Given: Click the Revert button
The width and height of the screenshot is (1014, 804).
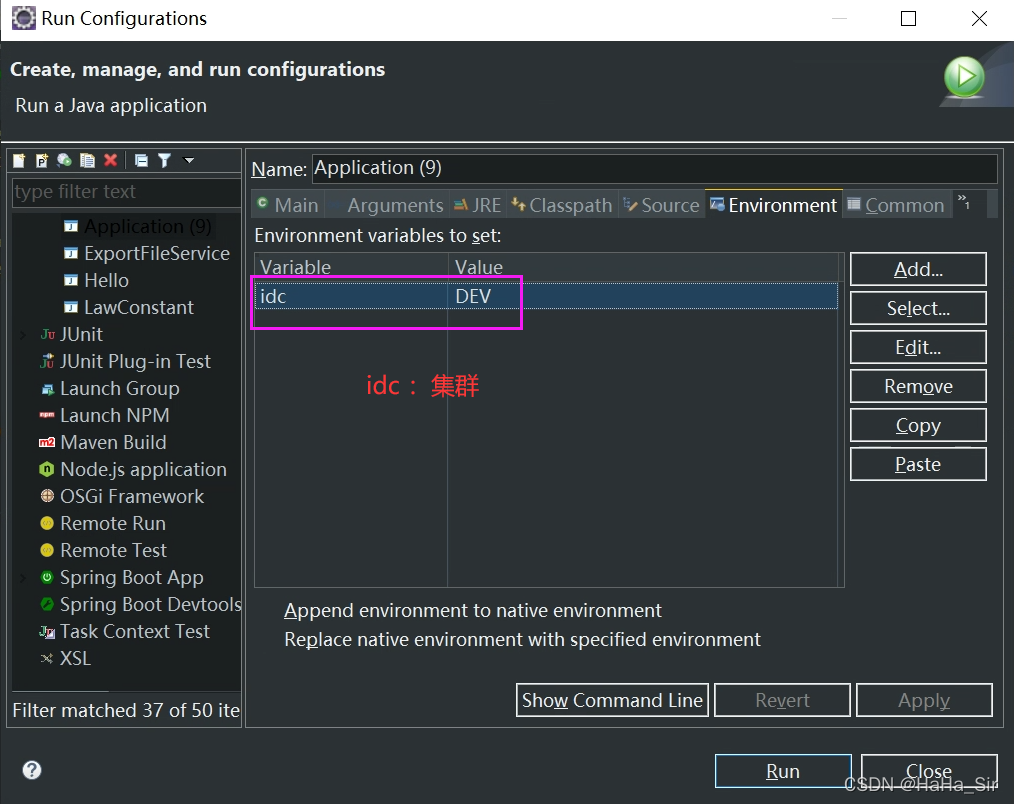Looking at the screenshot, I should point(782,700).
